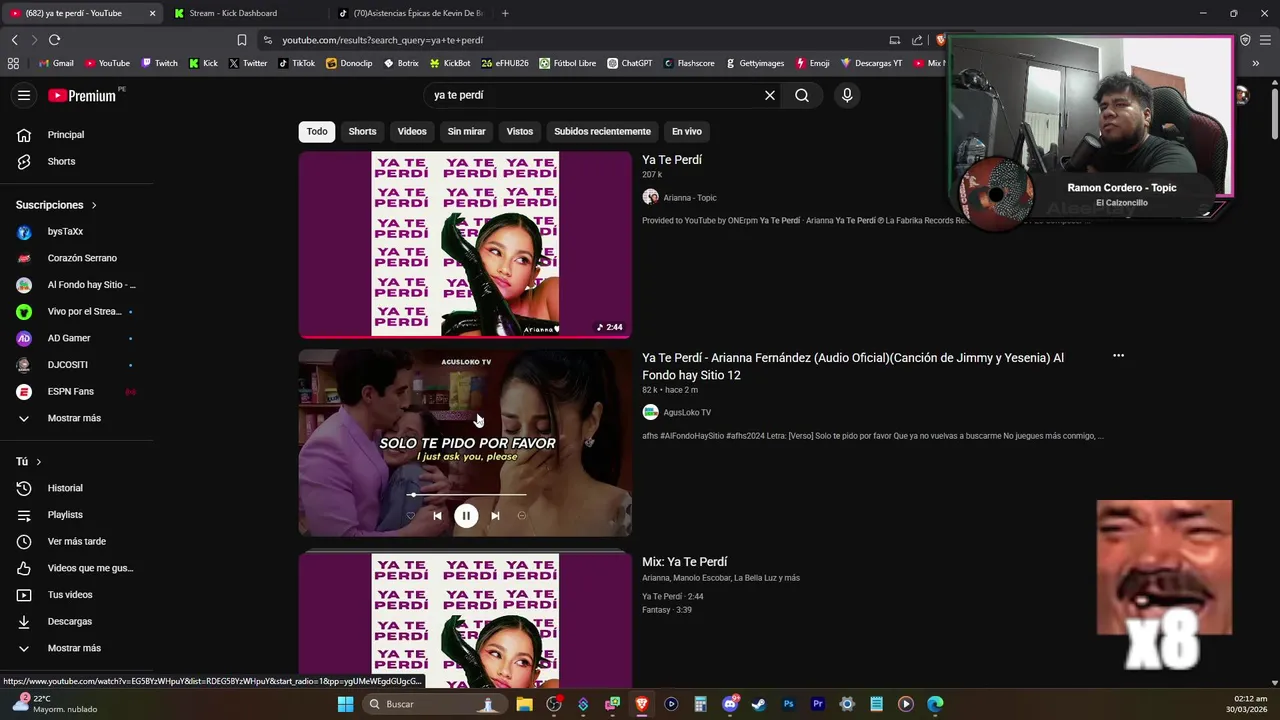The height and width of the screenshot is (720, 1280).
Task: Show more bookmarks overflow chevron
Action: 1255,63
